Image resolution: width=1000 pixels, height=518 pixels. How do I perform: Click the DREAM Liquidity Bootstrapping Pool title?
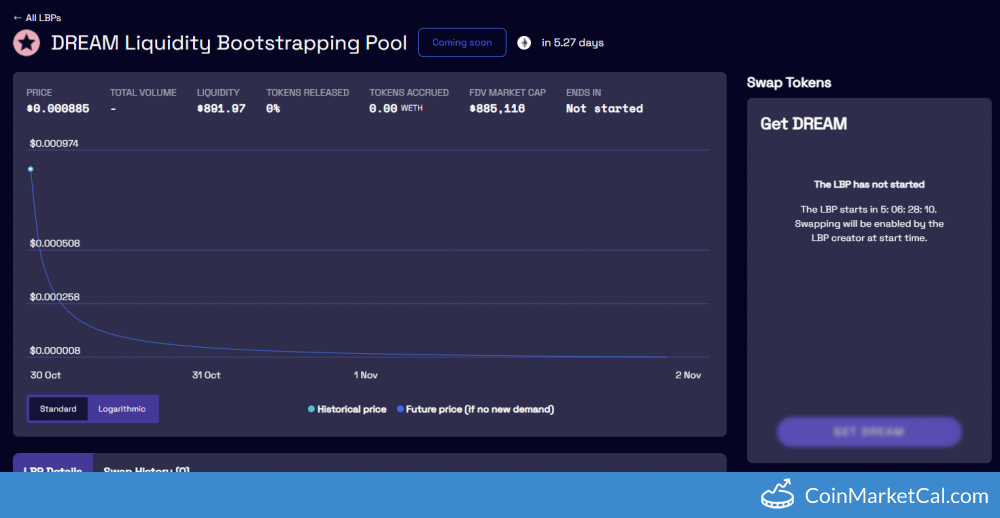[x=229, y=43]
